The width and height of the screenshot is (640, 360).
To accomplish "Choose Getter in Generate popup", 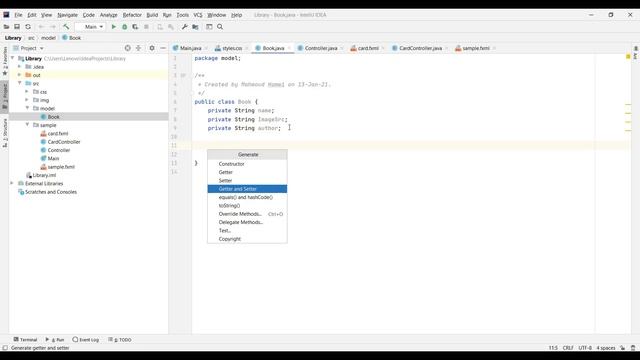I will (x=247, y=172).
